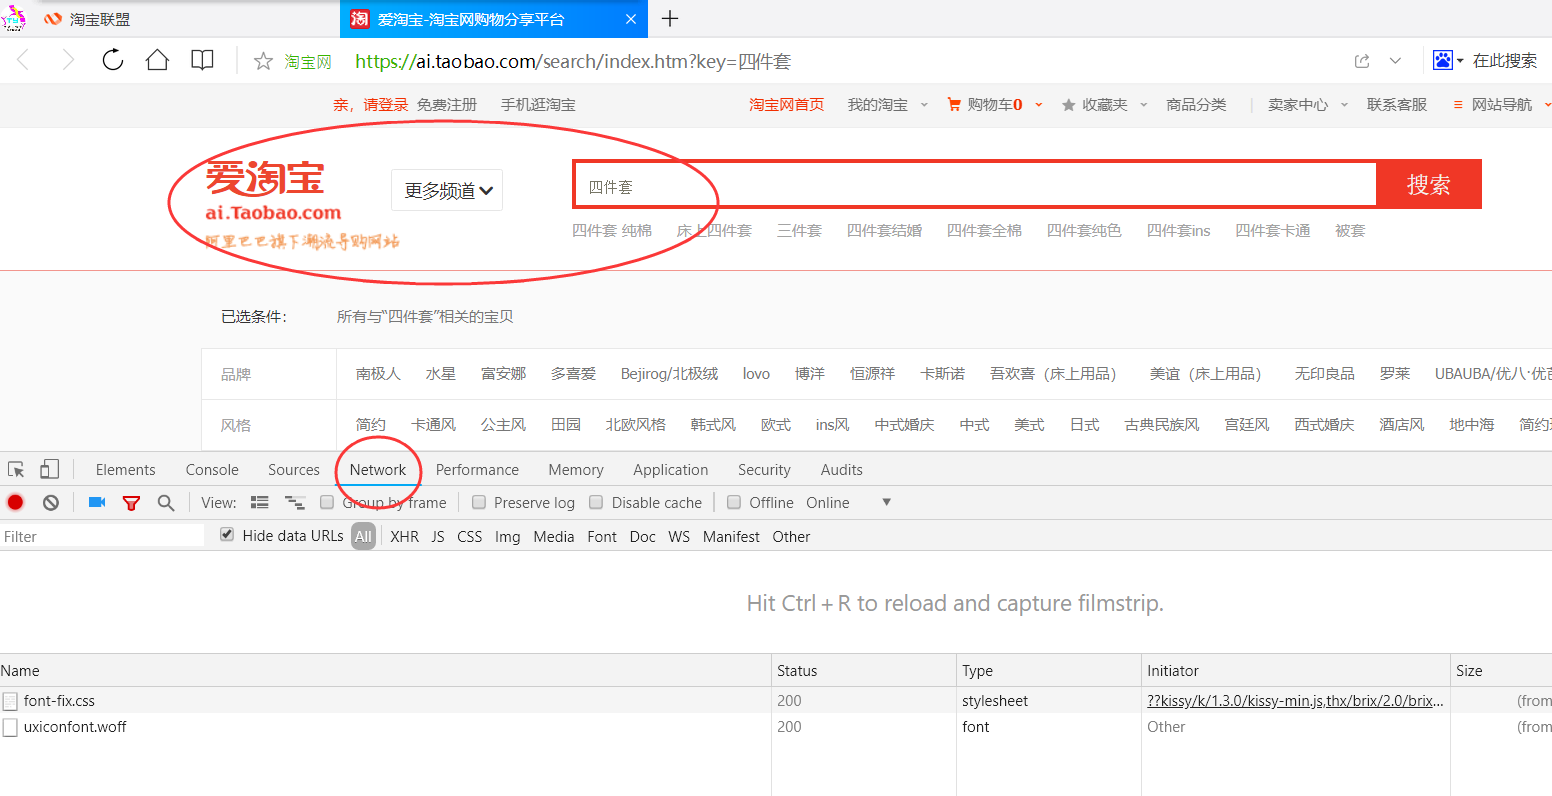The height and width of the screenshot is (796, 1552).
Task: Expand the 更多频道 dropdown
Action: pos(447,190)
